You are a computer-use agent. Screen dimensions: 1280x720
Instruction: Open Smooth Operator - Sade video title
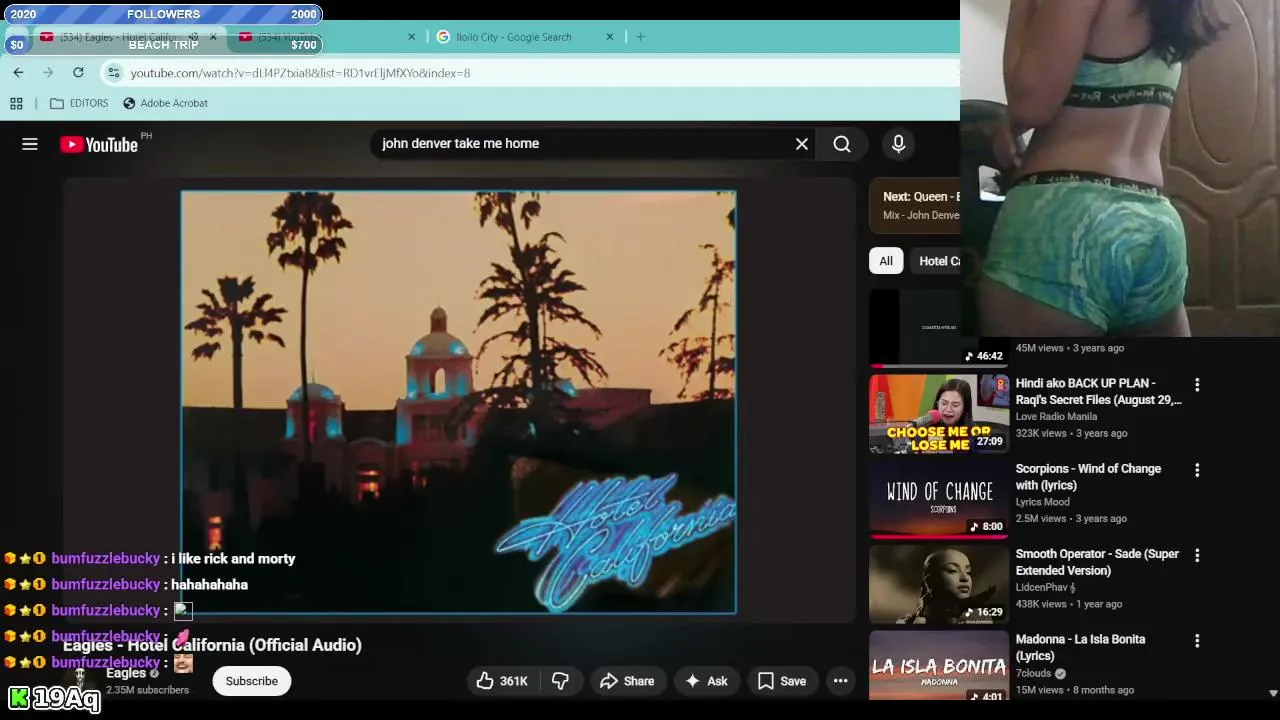pos(1097,562)
